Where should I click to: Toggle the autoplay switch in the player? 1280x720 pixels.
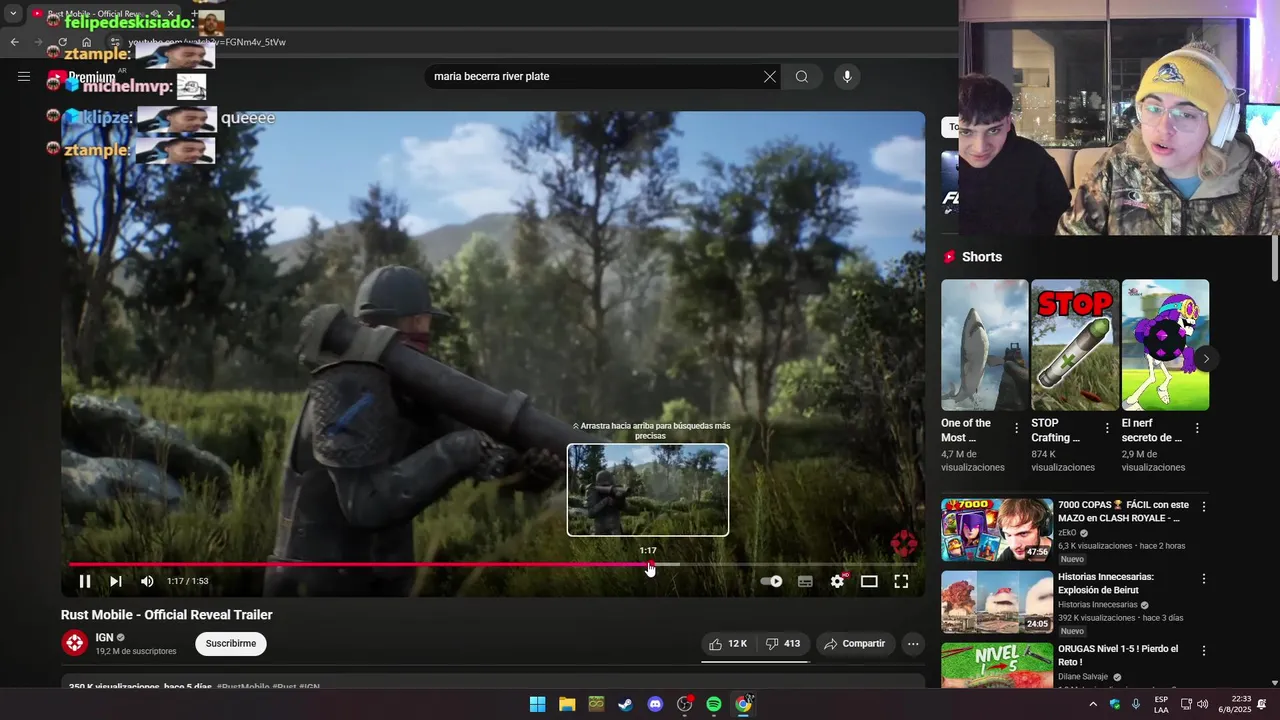tap(771, 581)
